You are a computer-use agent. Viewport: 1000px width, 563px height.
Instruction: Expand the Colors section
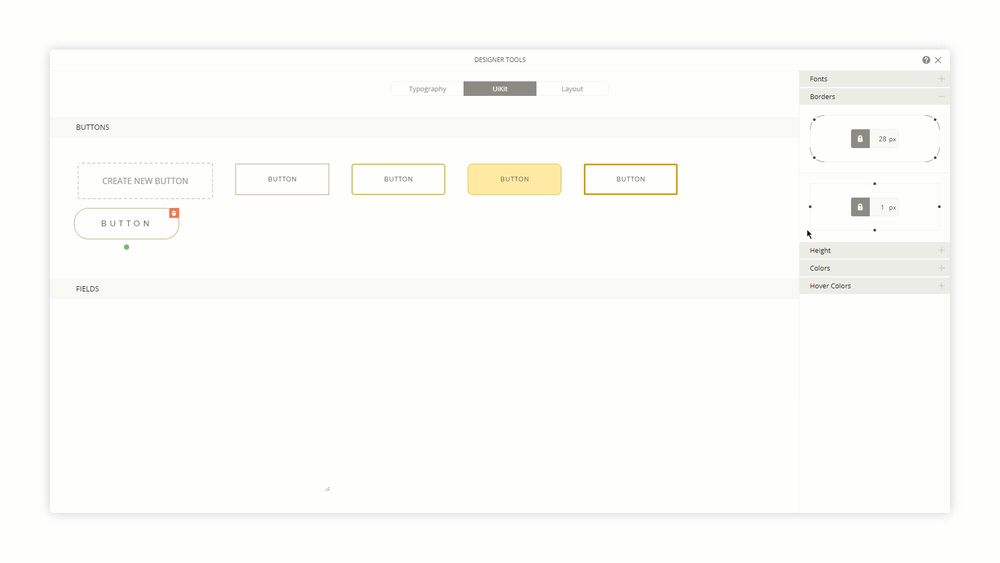click(940, 268)
